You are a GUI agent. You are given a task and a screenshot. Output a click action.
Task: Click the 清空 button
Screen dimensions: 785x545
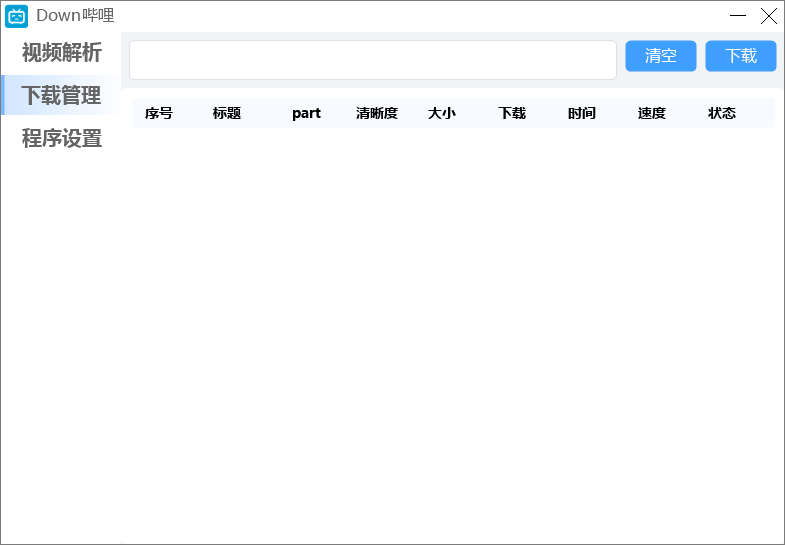(x=661, y=56)
